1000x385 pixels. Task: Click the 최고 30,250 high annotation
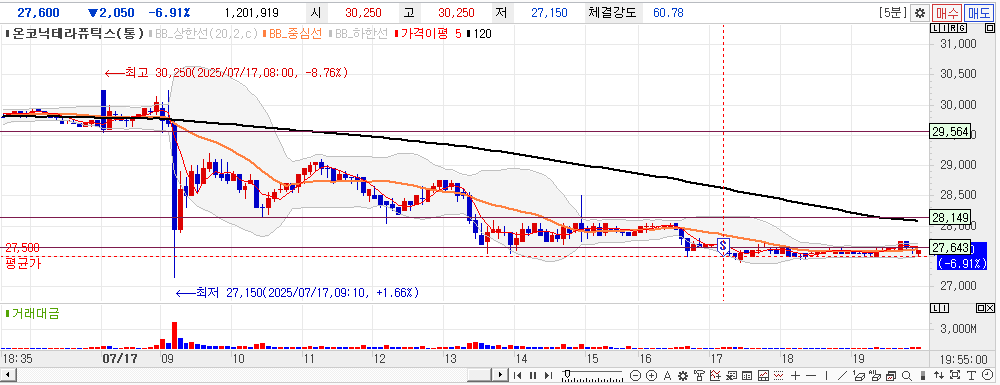click(x=226, y=73)
